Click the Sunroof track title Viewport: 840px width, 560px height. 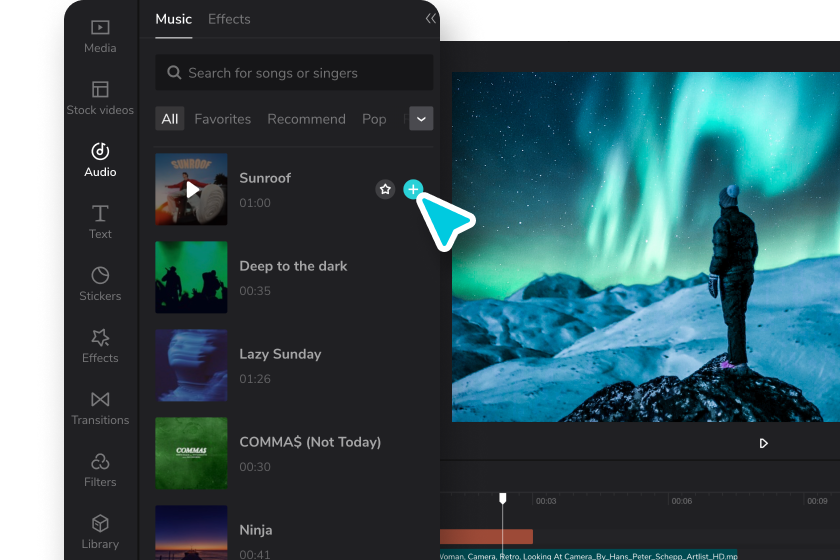coord(265,178)
